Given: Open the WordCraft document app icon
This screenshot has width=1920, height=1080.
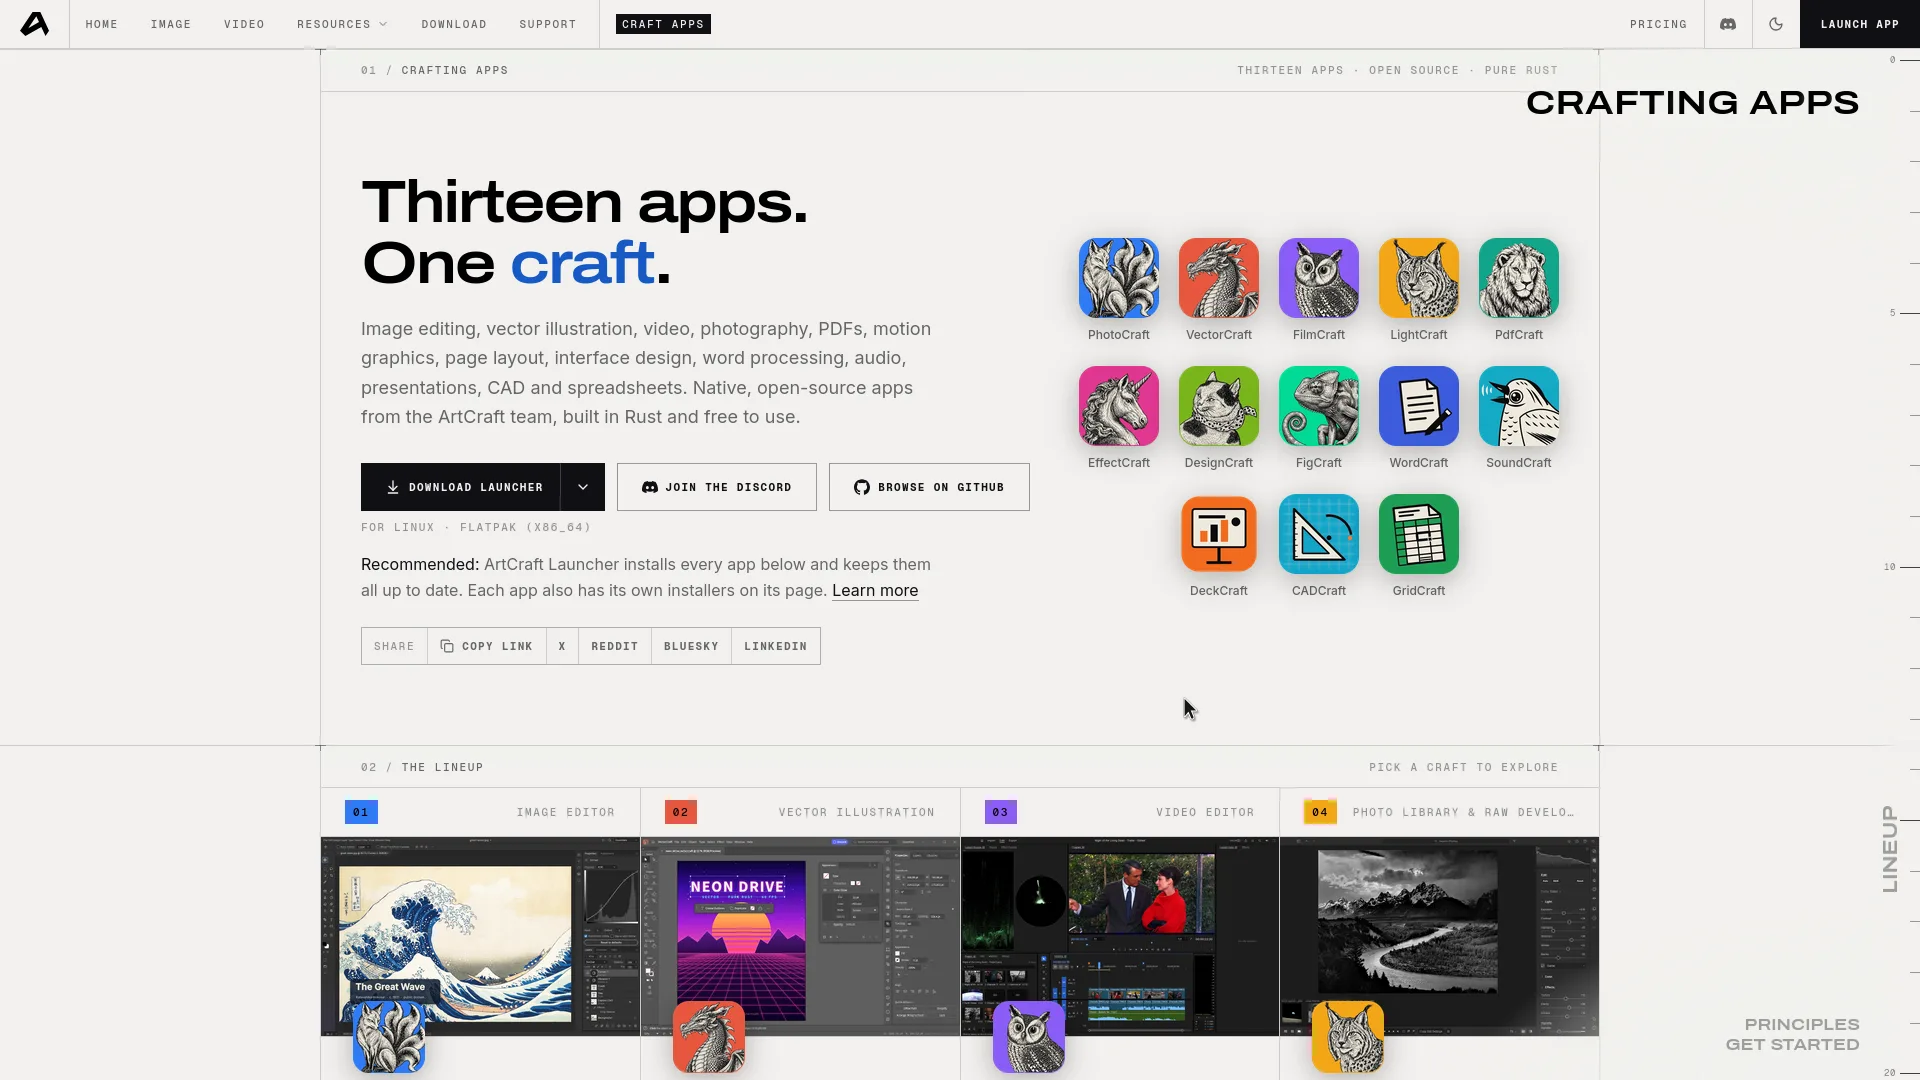Looking at the screenshot, I should pos(1418,406).
